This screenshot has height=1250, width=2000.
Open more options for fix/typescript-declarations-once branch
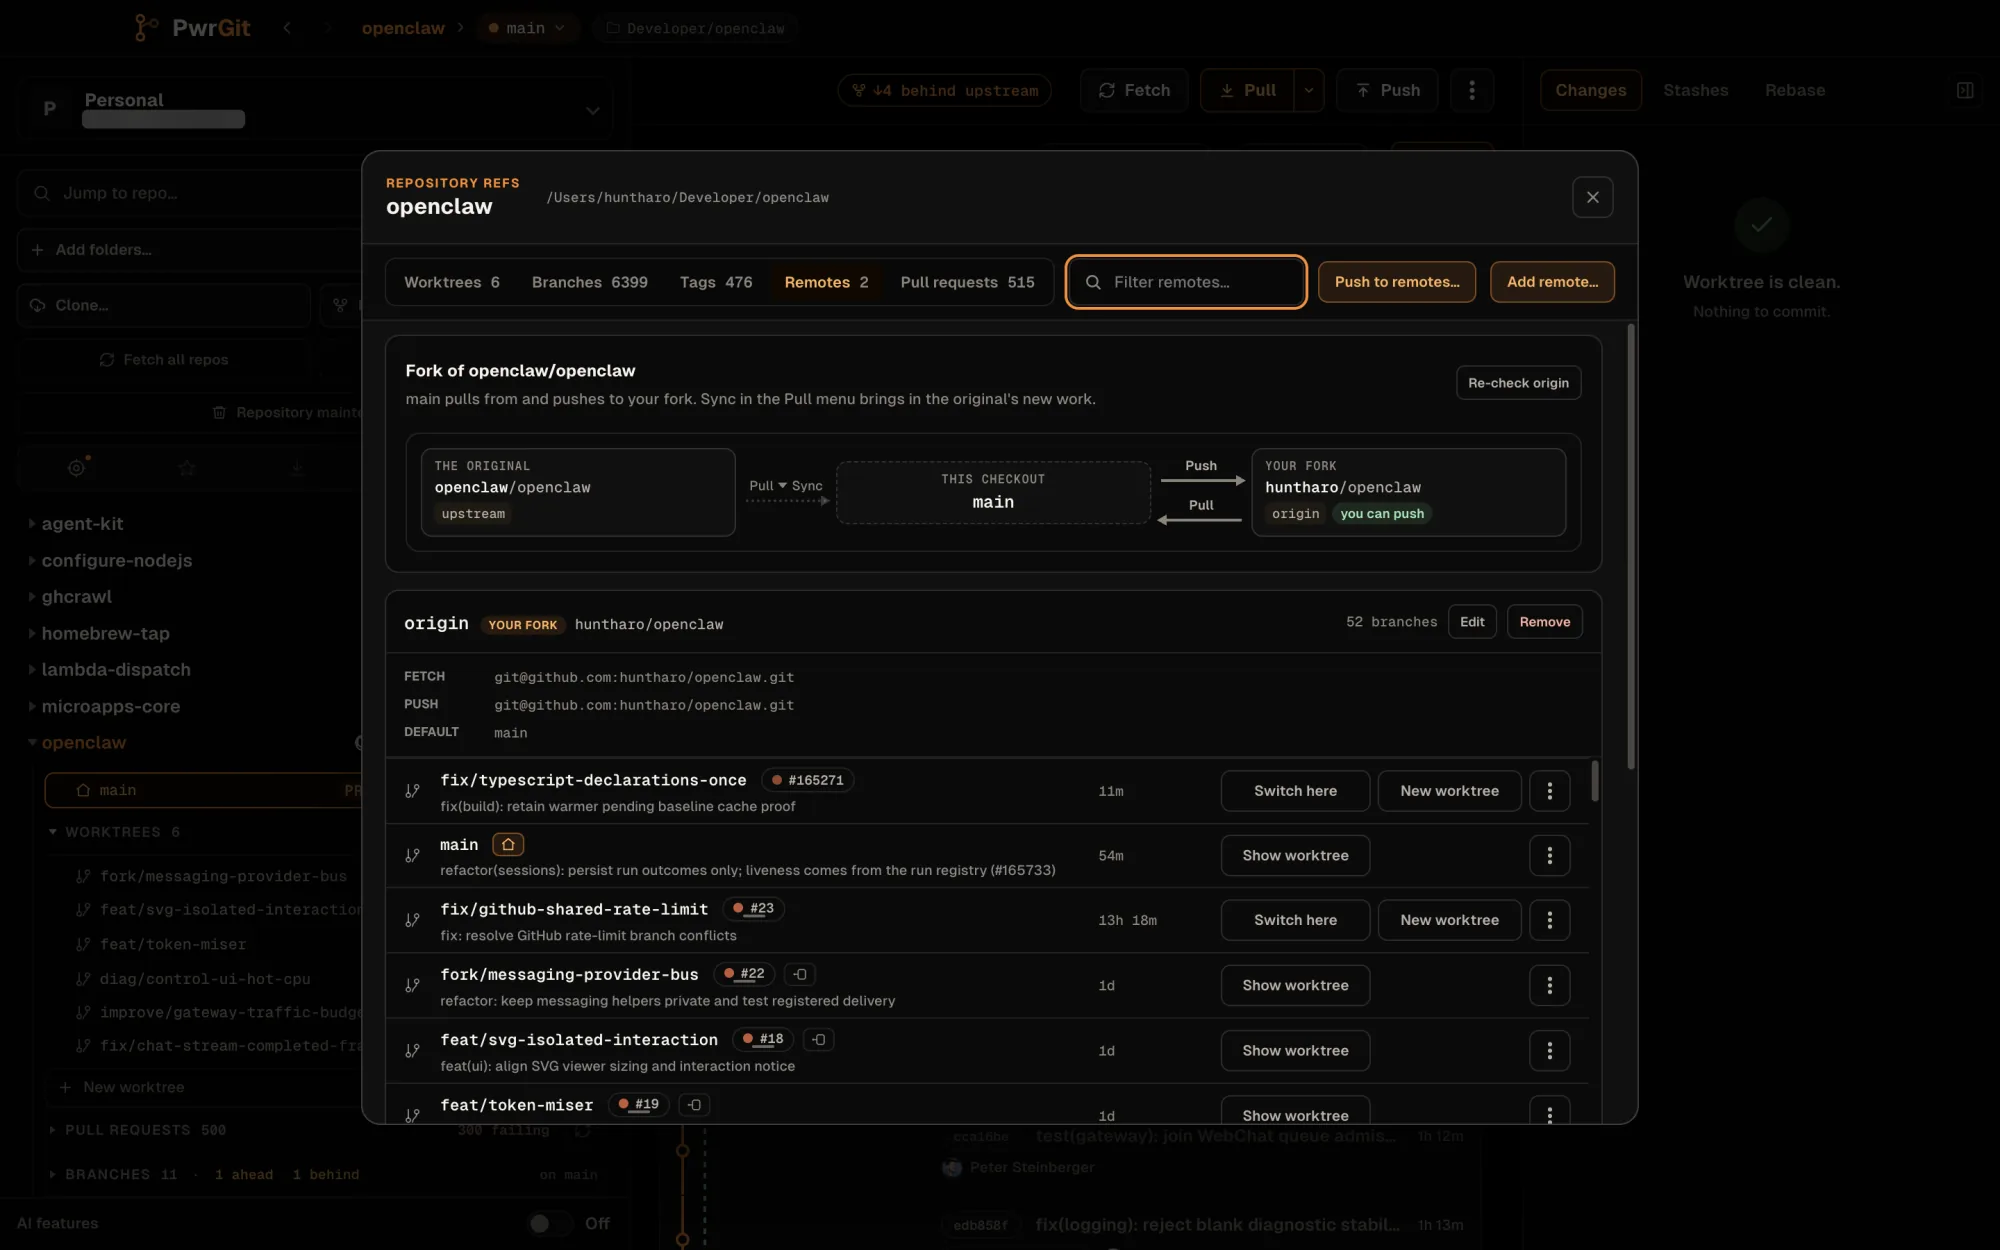click(1549, 790)
